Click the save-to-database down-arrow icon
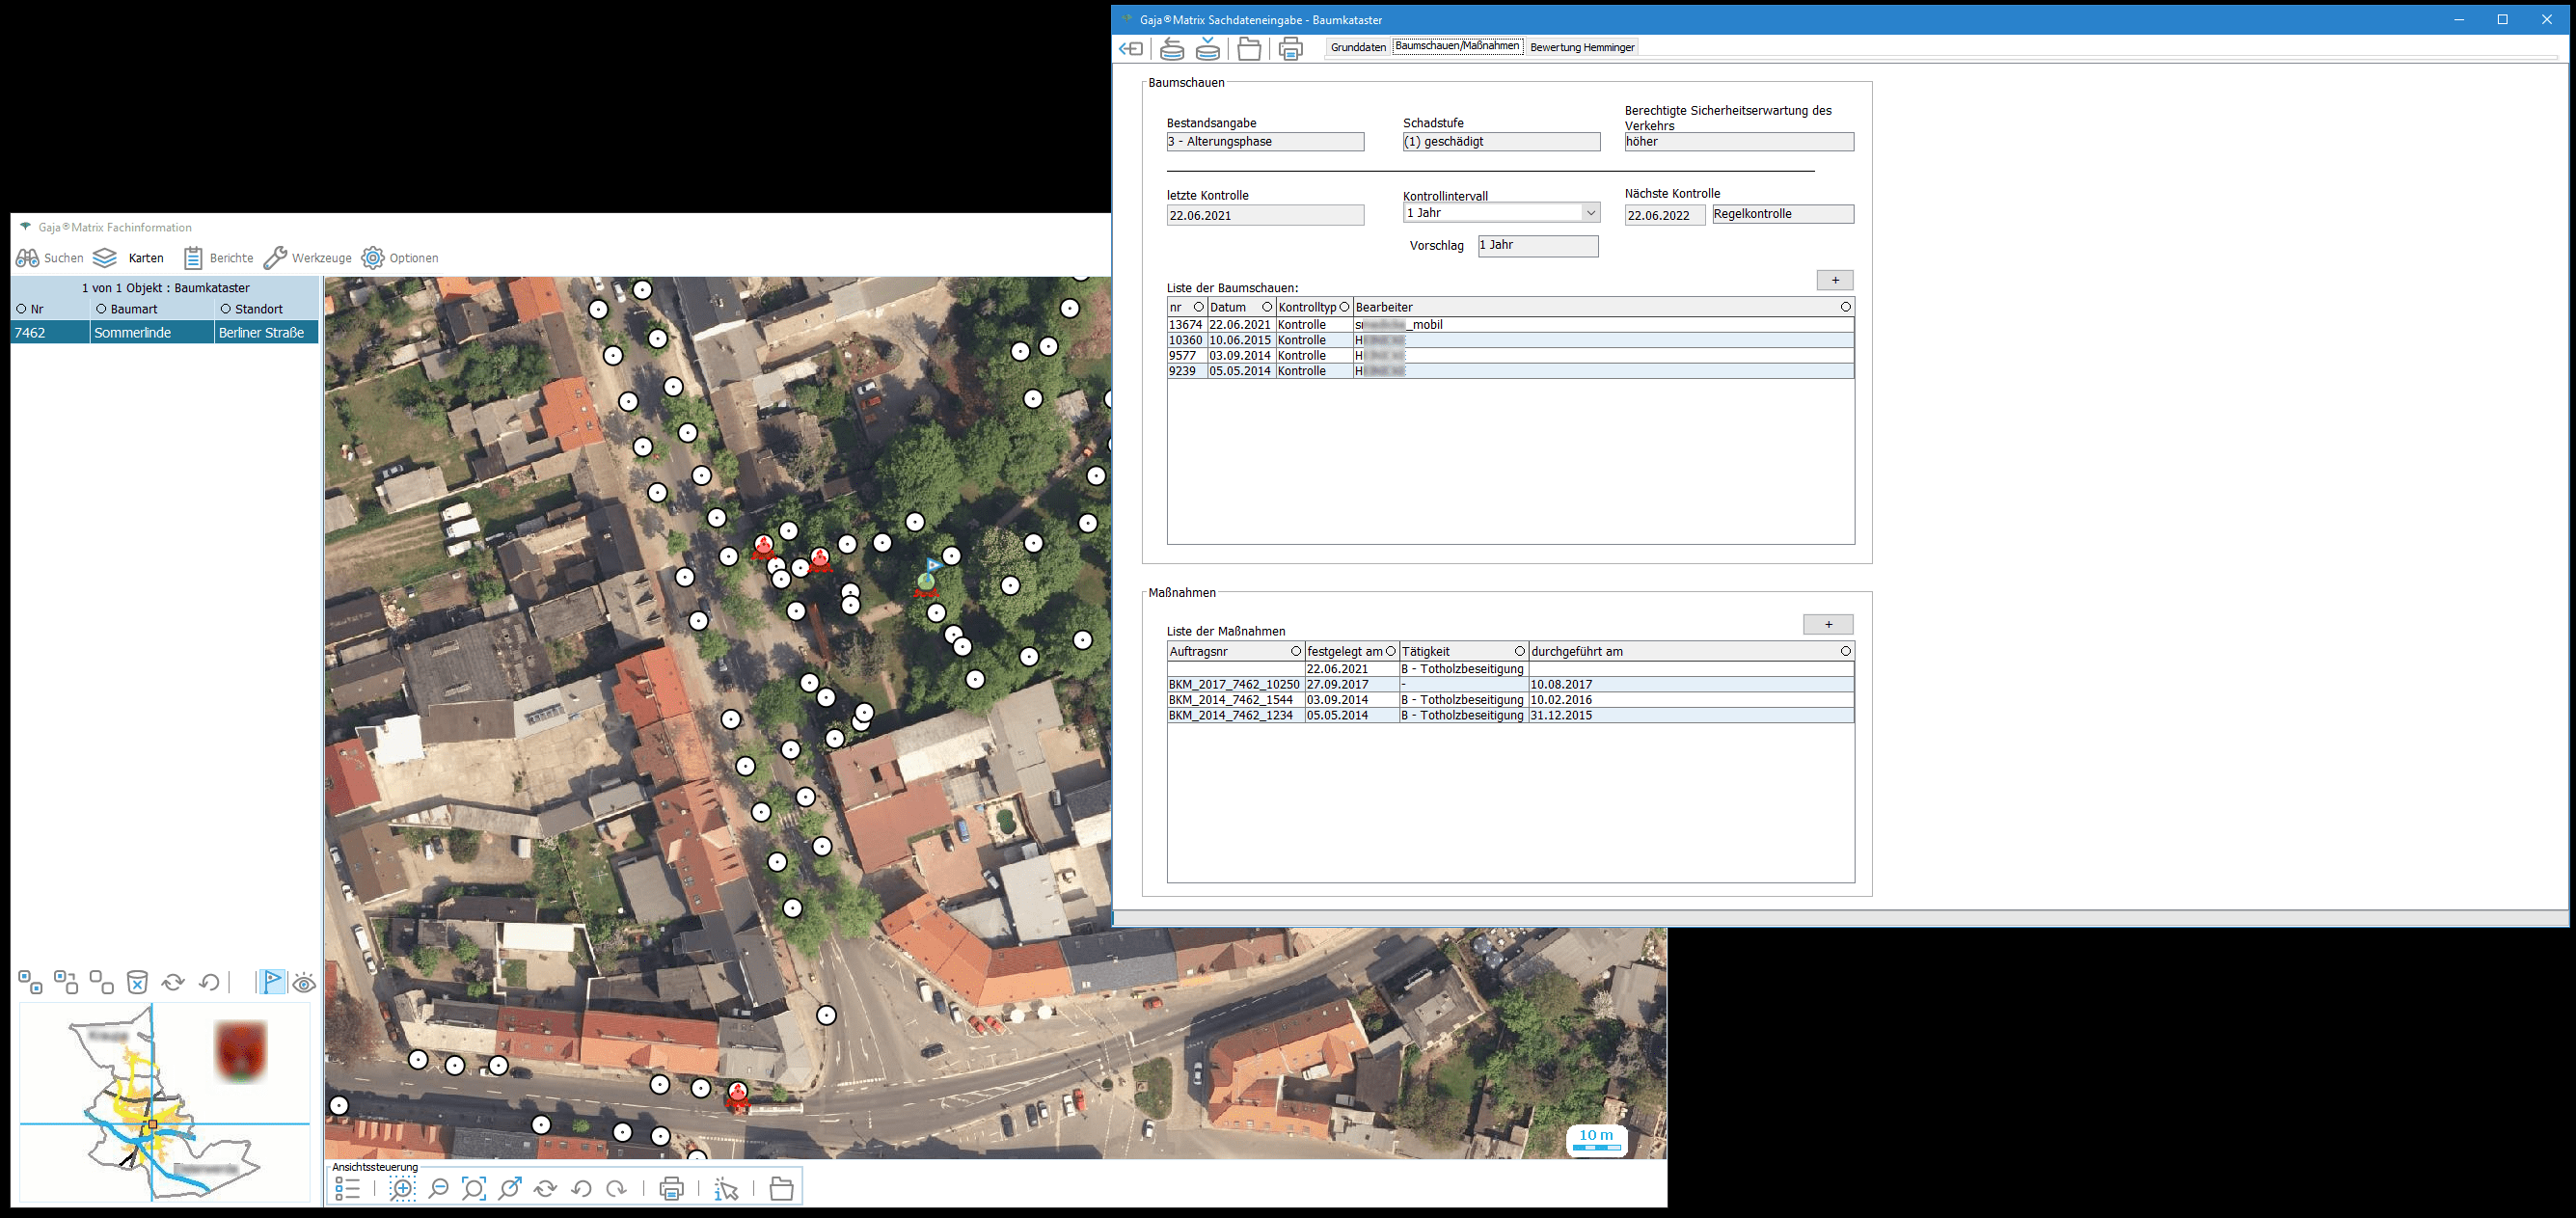Screen dimensions: 2576x1218 point(1208,48)
